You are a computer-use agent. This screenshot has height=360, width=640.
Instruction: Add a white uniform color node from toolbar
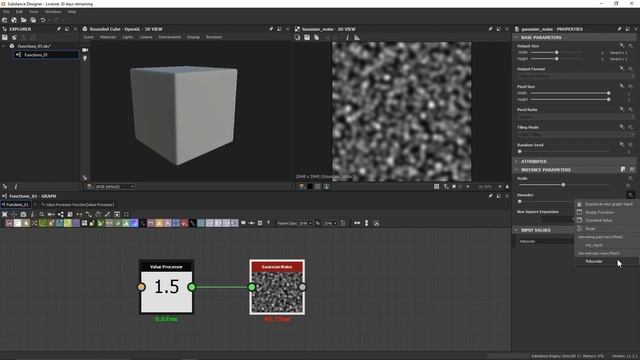point(18,223)
